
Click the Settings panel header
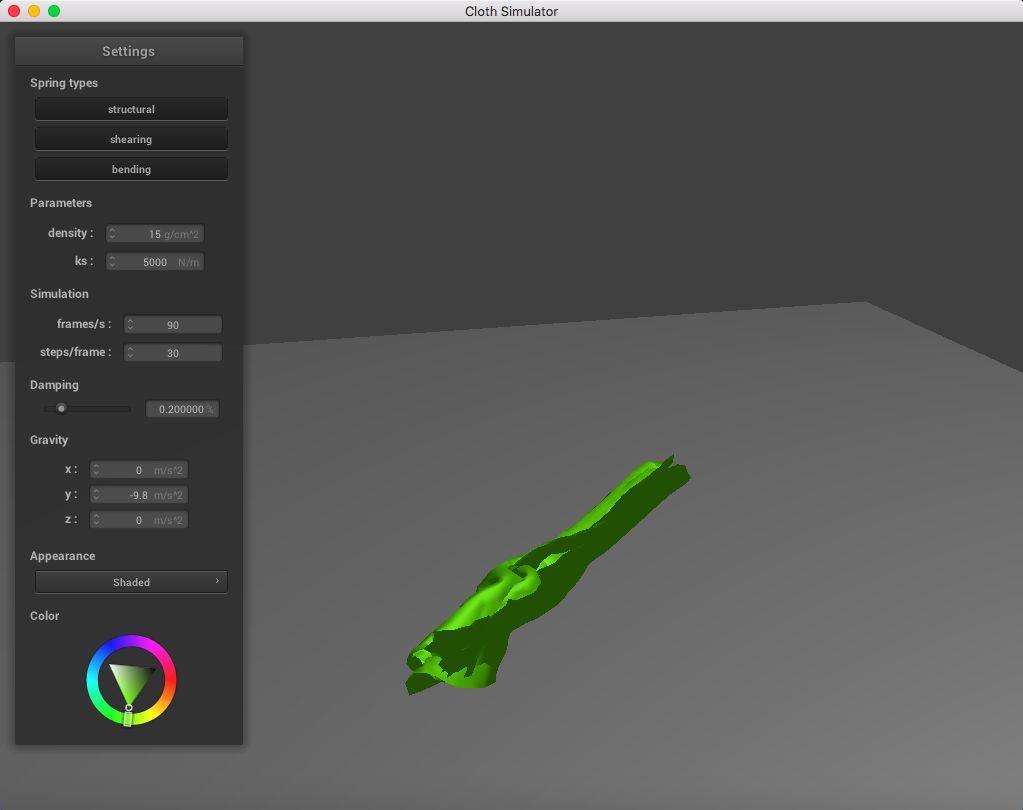coord(129,51)
